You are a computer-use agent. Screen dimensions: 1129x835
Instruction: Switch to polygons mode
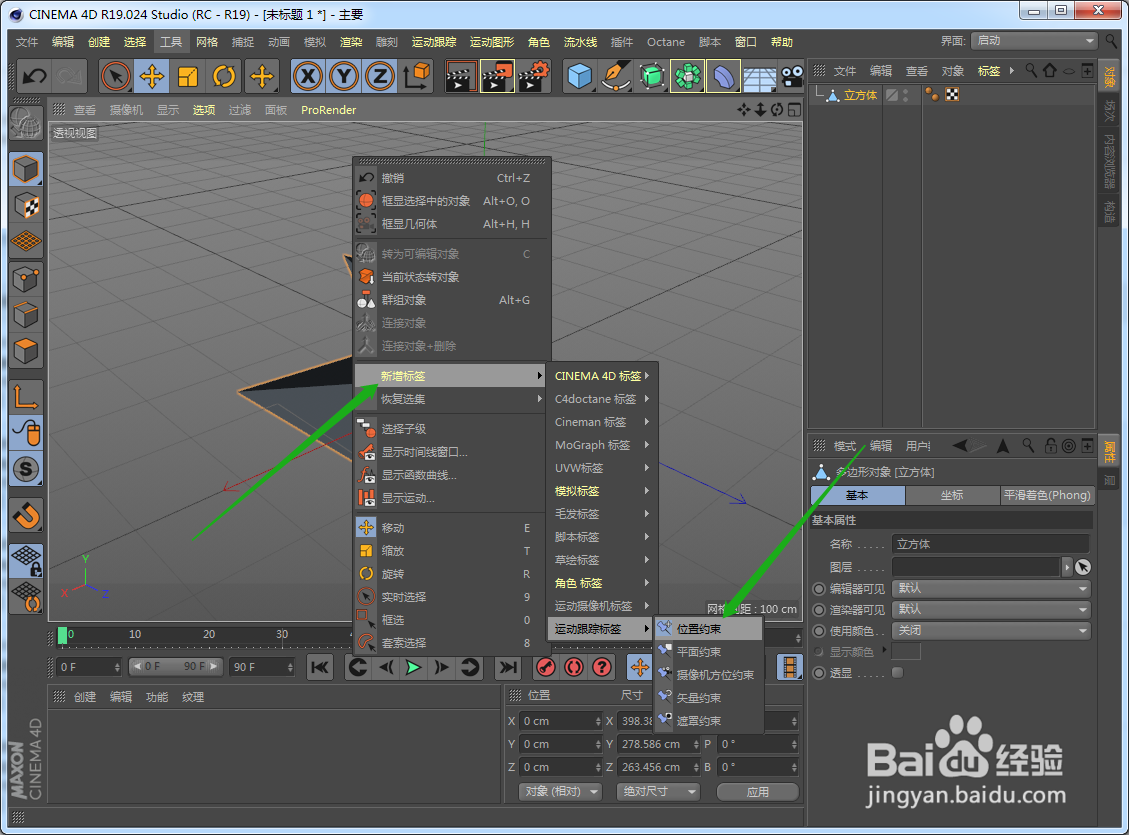(26, 351)
